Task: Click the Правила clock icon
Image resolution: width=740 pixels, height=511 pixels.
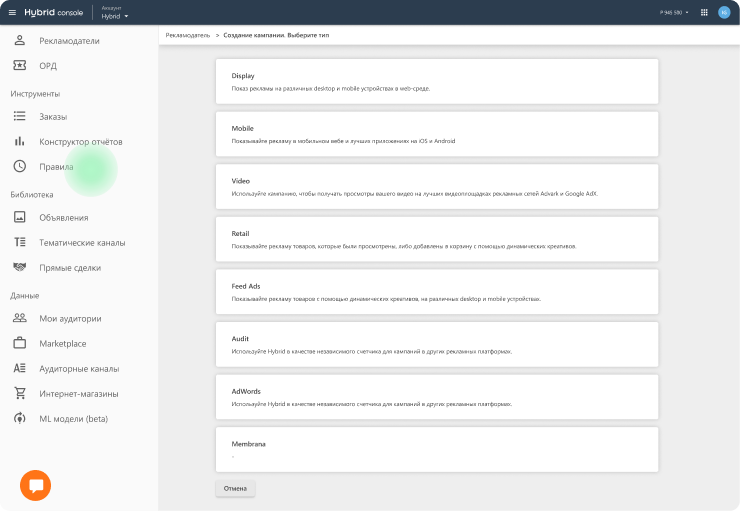Action: click(19, 167)
